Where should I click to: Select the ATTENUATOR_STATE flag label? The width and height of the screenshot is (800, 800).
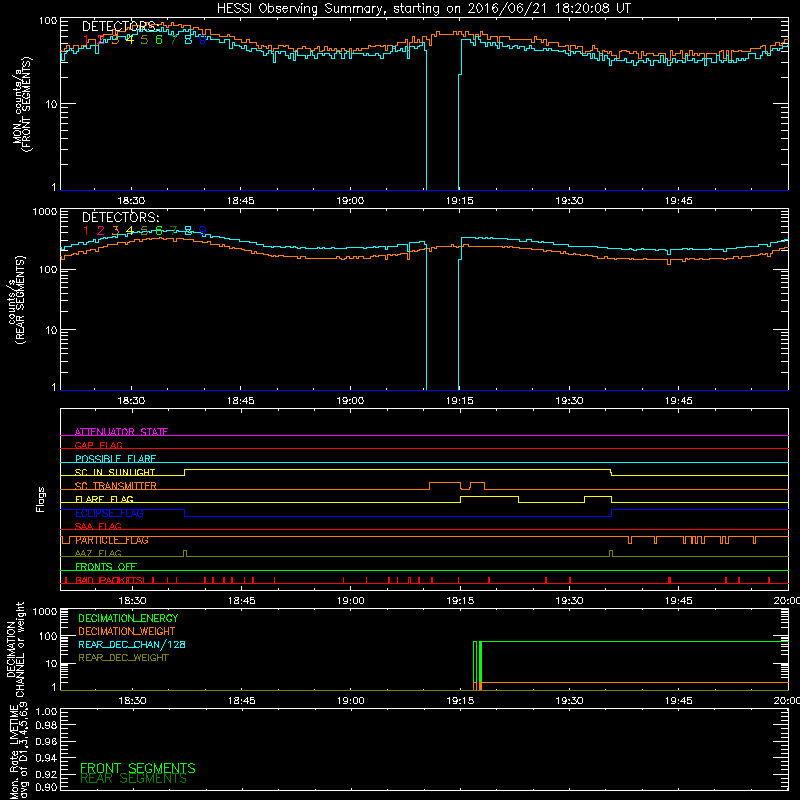(x=121, y=432)
